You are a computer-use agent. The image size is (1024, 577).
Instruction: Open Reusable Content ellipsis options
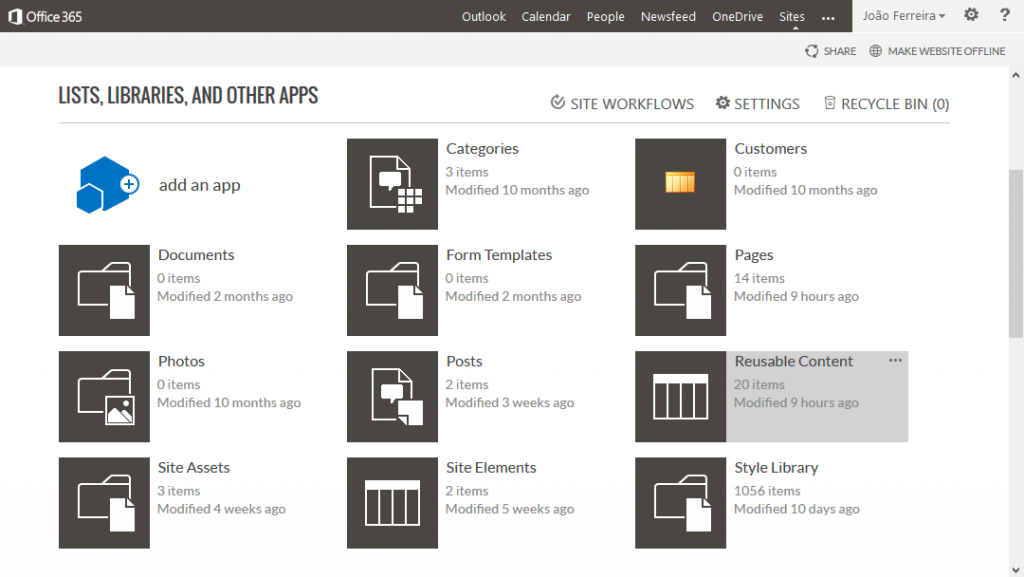pyautogui.click(x=895, y=361)
